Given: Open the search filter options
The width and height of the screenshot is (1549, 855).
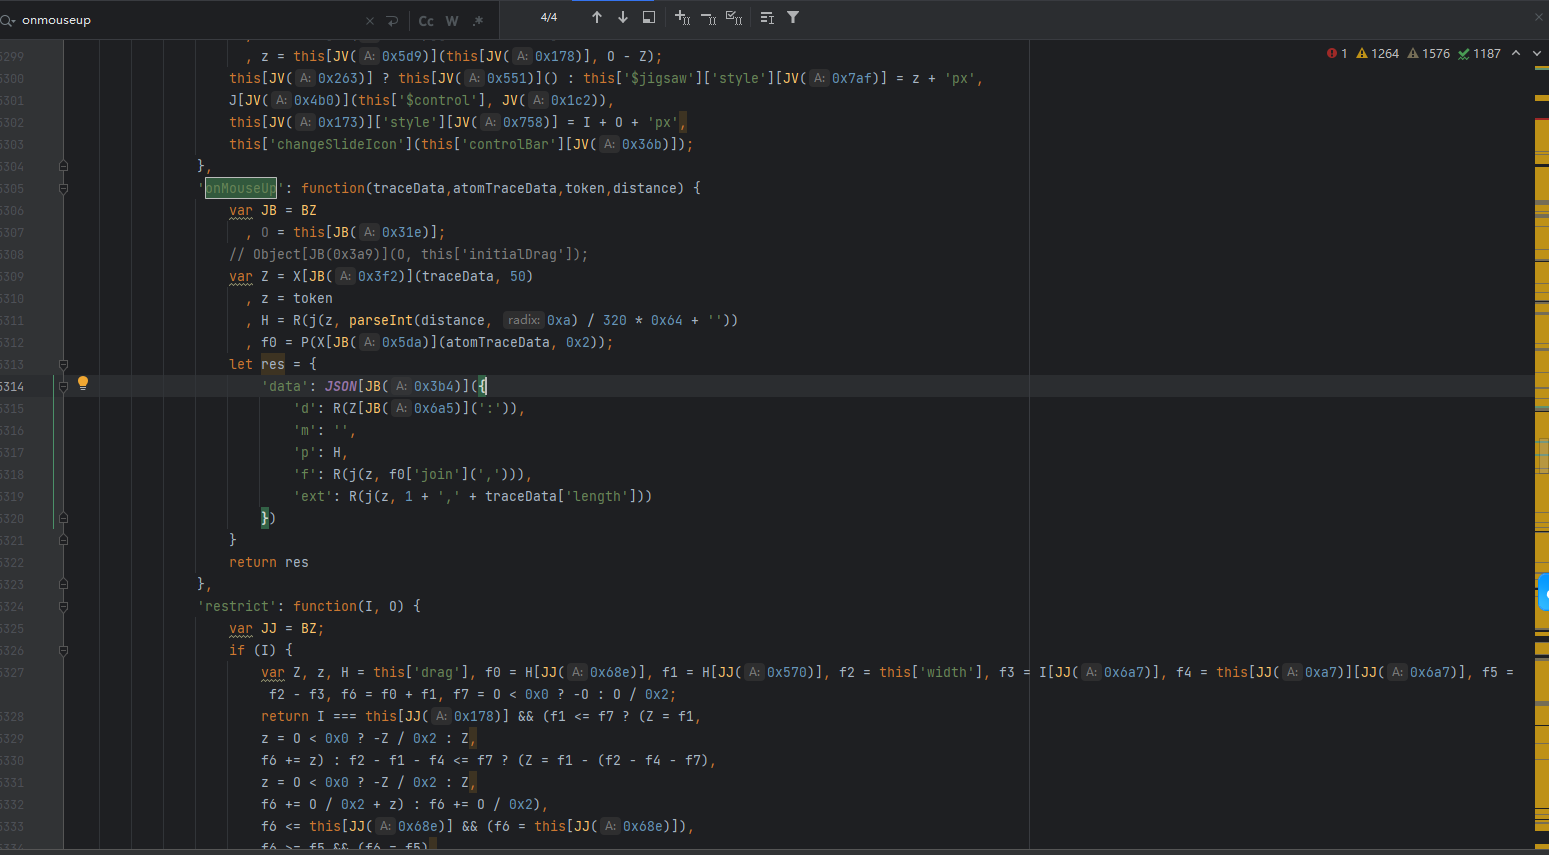Looking at the screenshot, I should click(x=793, y=17).
